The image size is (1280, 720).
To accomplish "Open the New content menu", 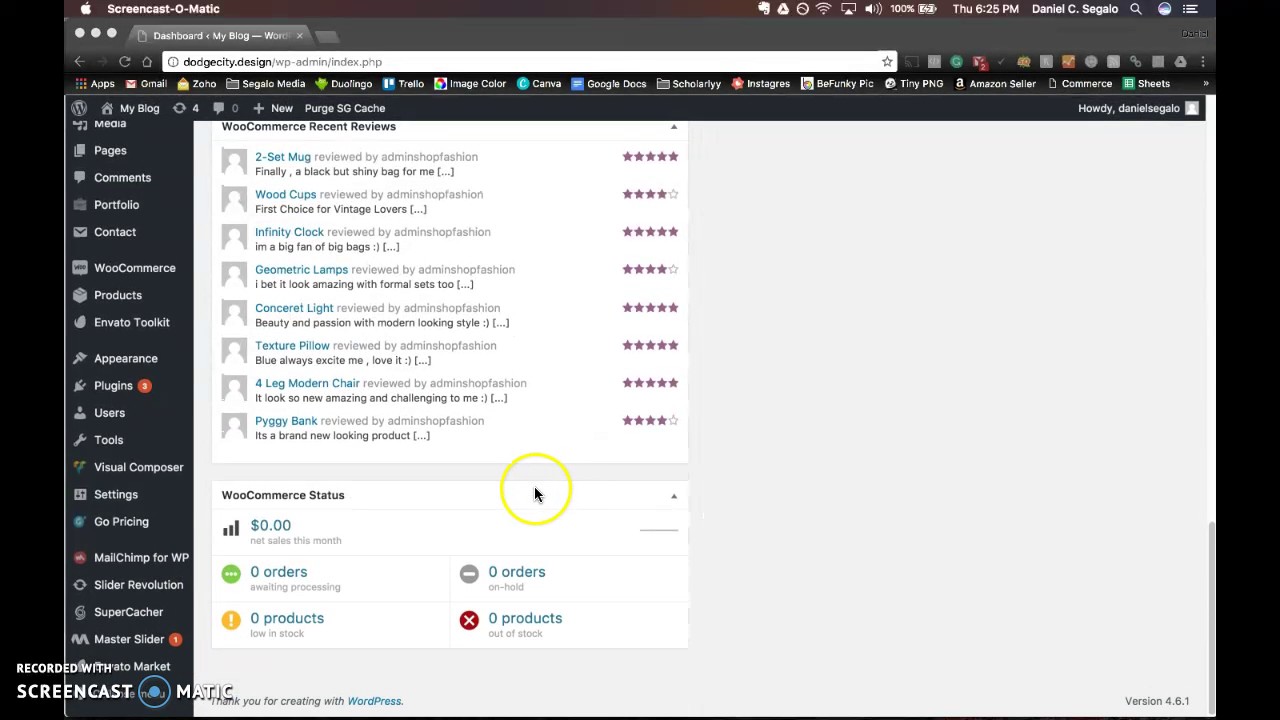I will pos(273,108).
